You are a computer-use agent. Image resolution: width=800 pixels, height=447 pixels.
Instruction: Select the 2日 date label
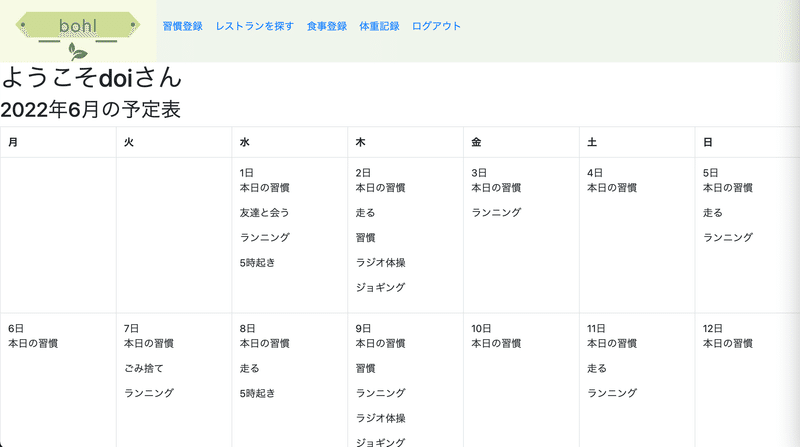(x=363, y=173)
